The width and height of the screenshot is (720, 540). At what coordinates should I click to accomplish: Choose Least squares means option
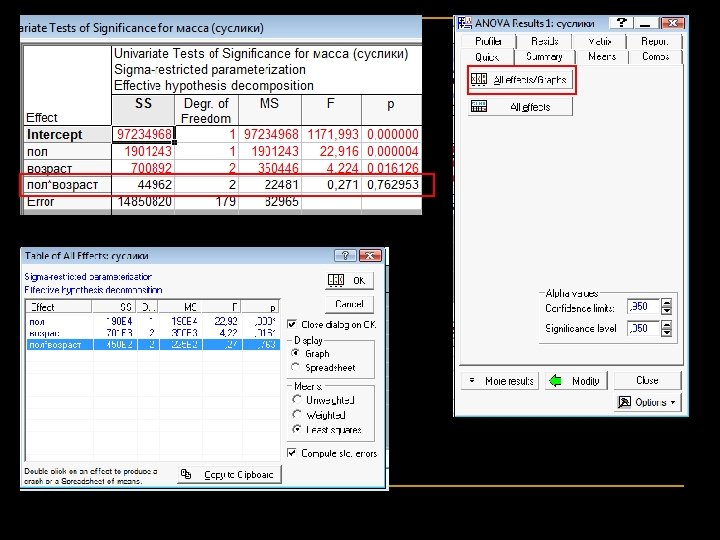[297, 429]
